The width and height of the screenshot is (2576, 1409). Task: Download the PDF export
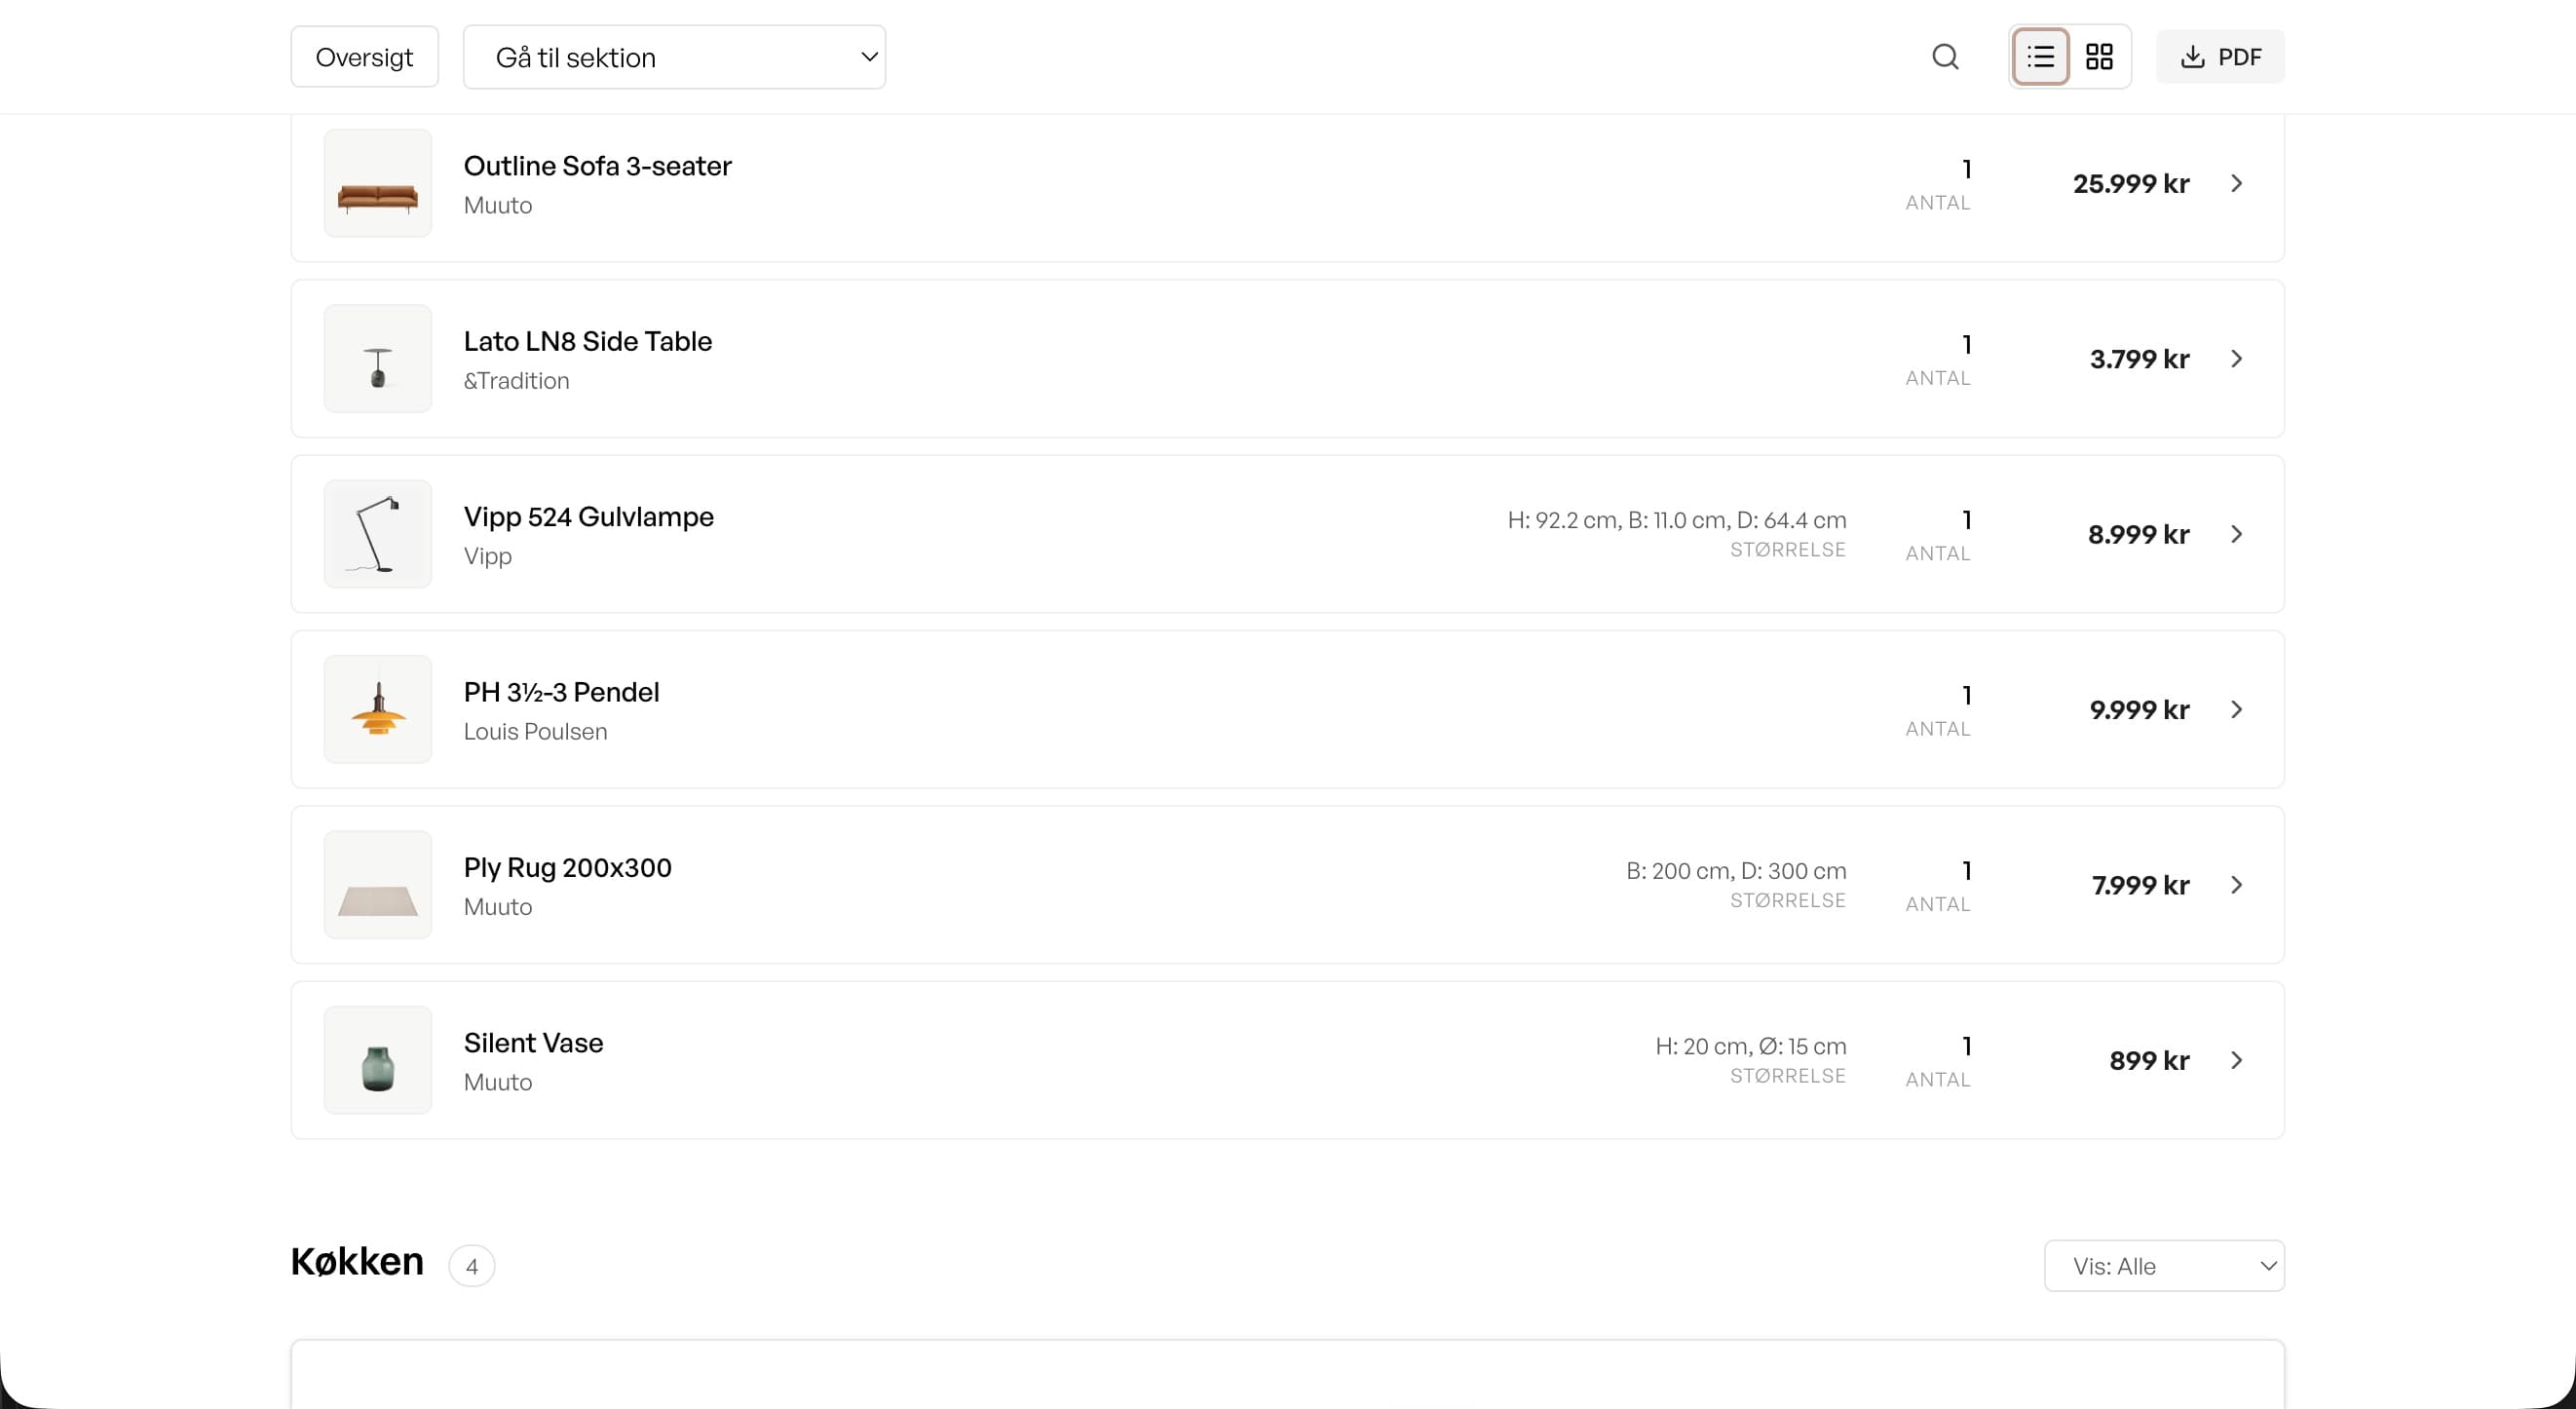point(2220,57)
